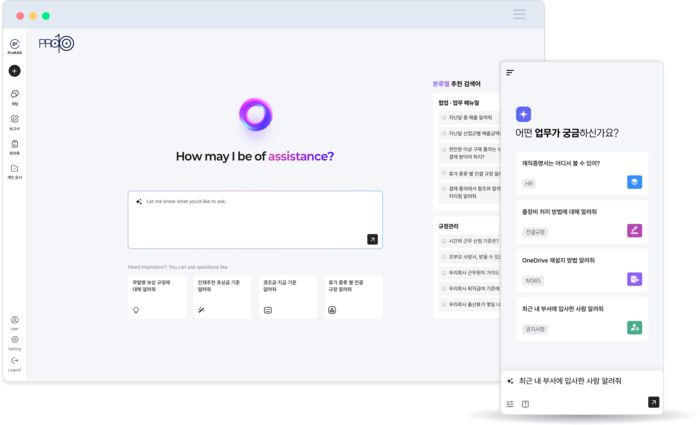Click the Logout icon in sidebar
The image size is (700, 425).
[x=14, y=360]
